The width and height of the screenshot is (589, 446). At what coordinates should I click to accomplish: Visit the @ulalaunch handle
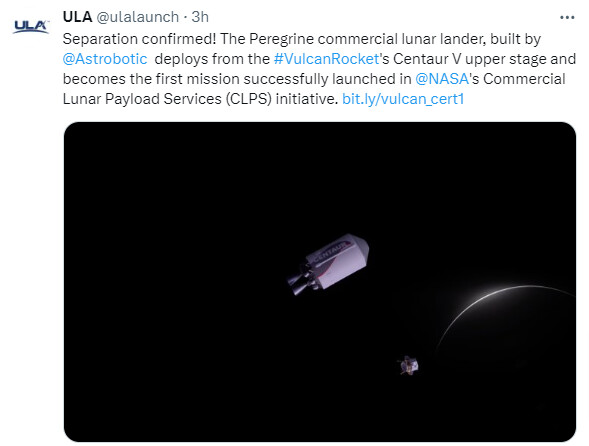point(137,17)
